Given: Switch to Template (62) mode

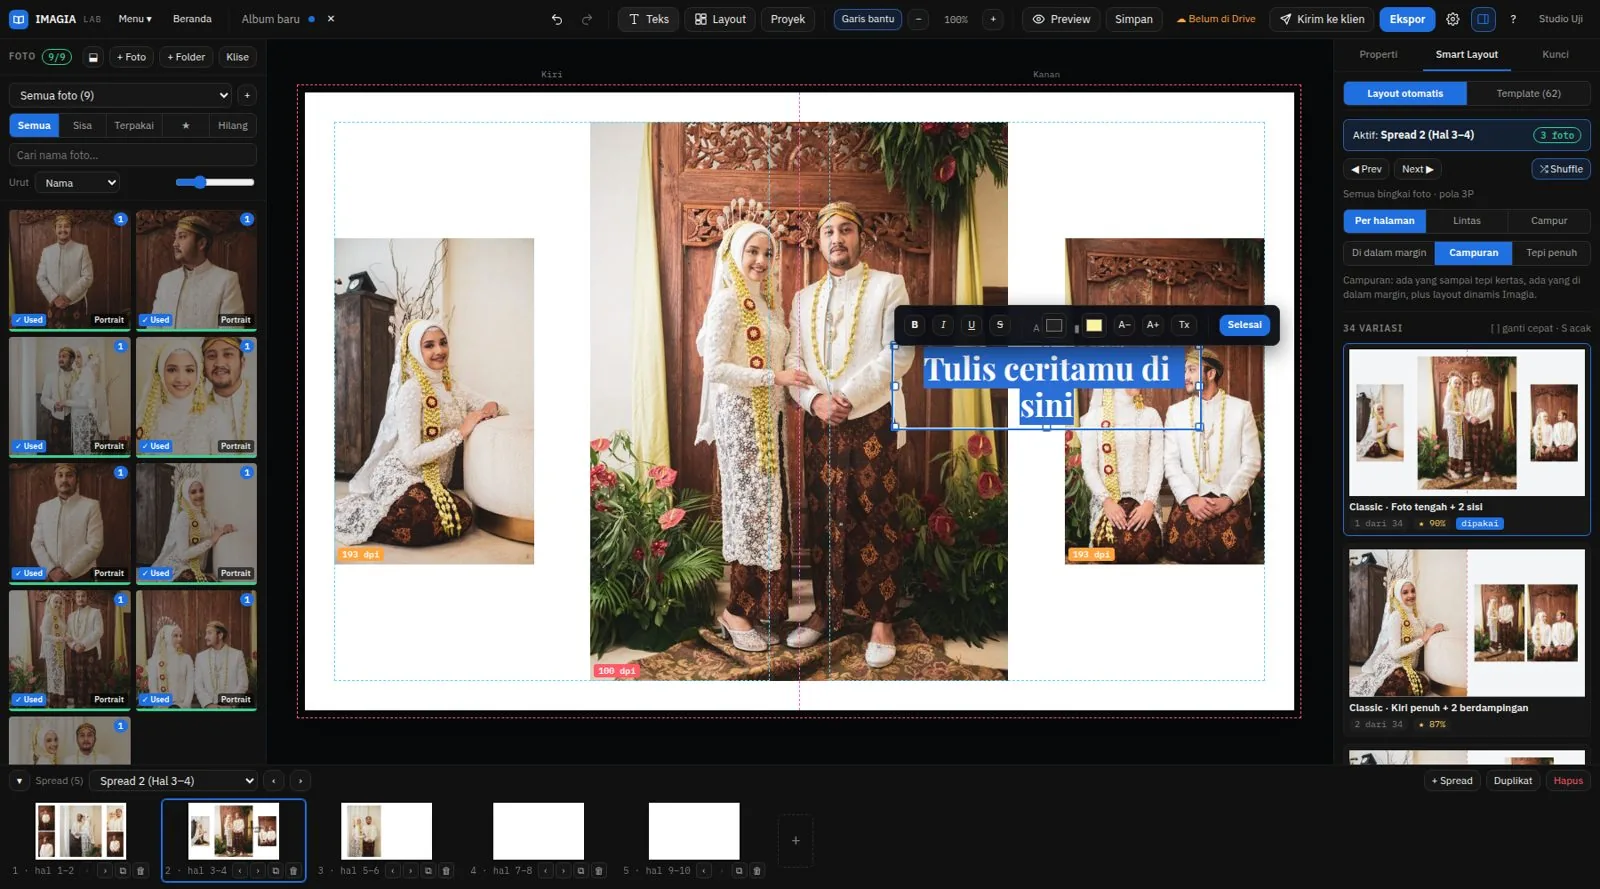Looking at the screenshot, I should [x=1528, y=94].
